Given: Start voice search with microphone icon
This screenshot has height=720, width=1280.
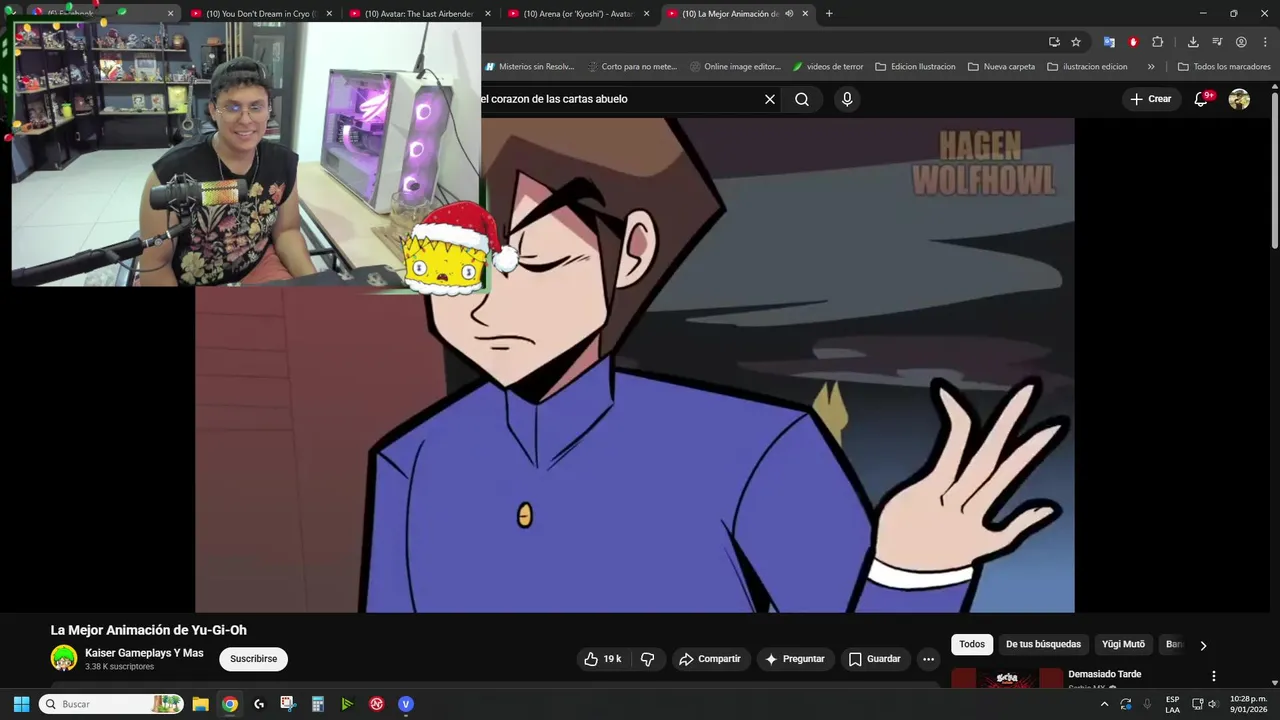Looking at the screenshot, I should [x=847, y=99].
